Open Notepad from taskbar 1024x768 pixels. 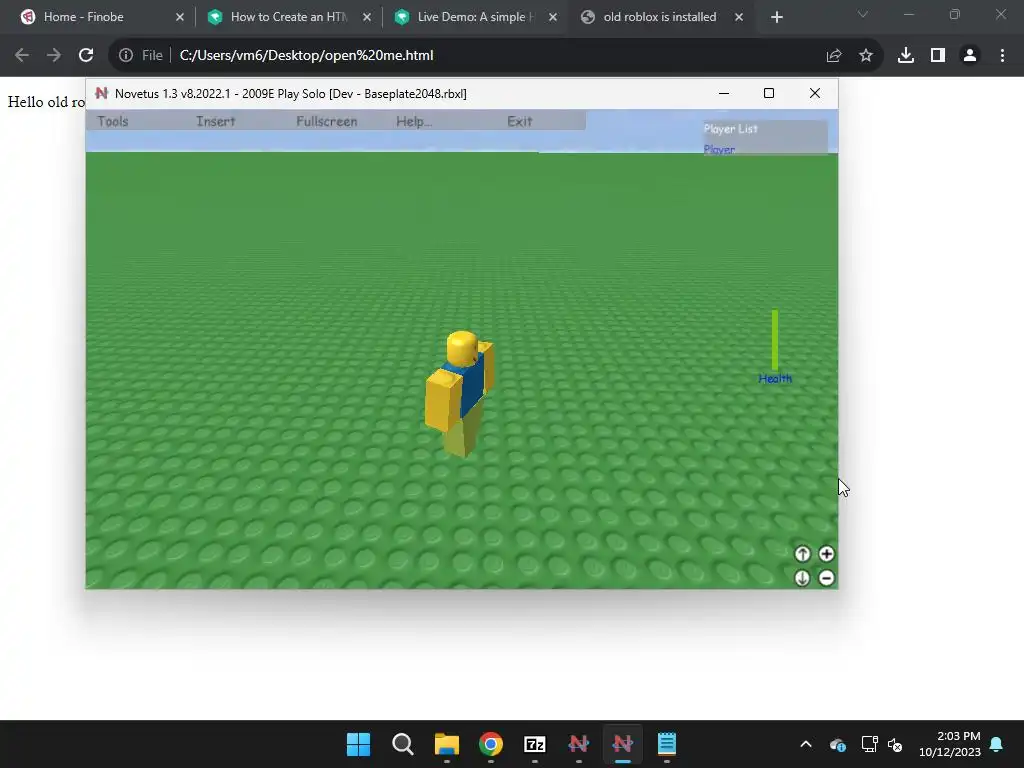[x=667, y=744]
